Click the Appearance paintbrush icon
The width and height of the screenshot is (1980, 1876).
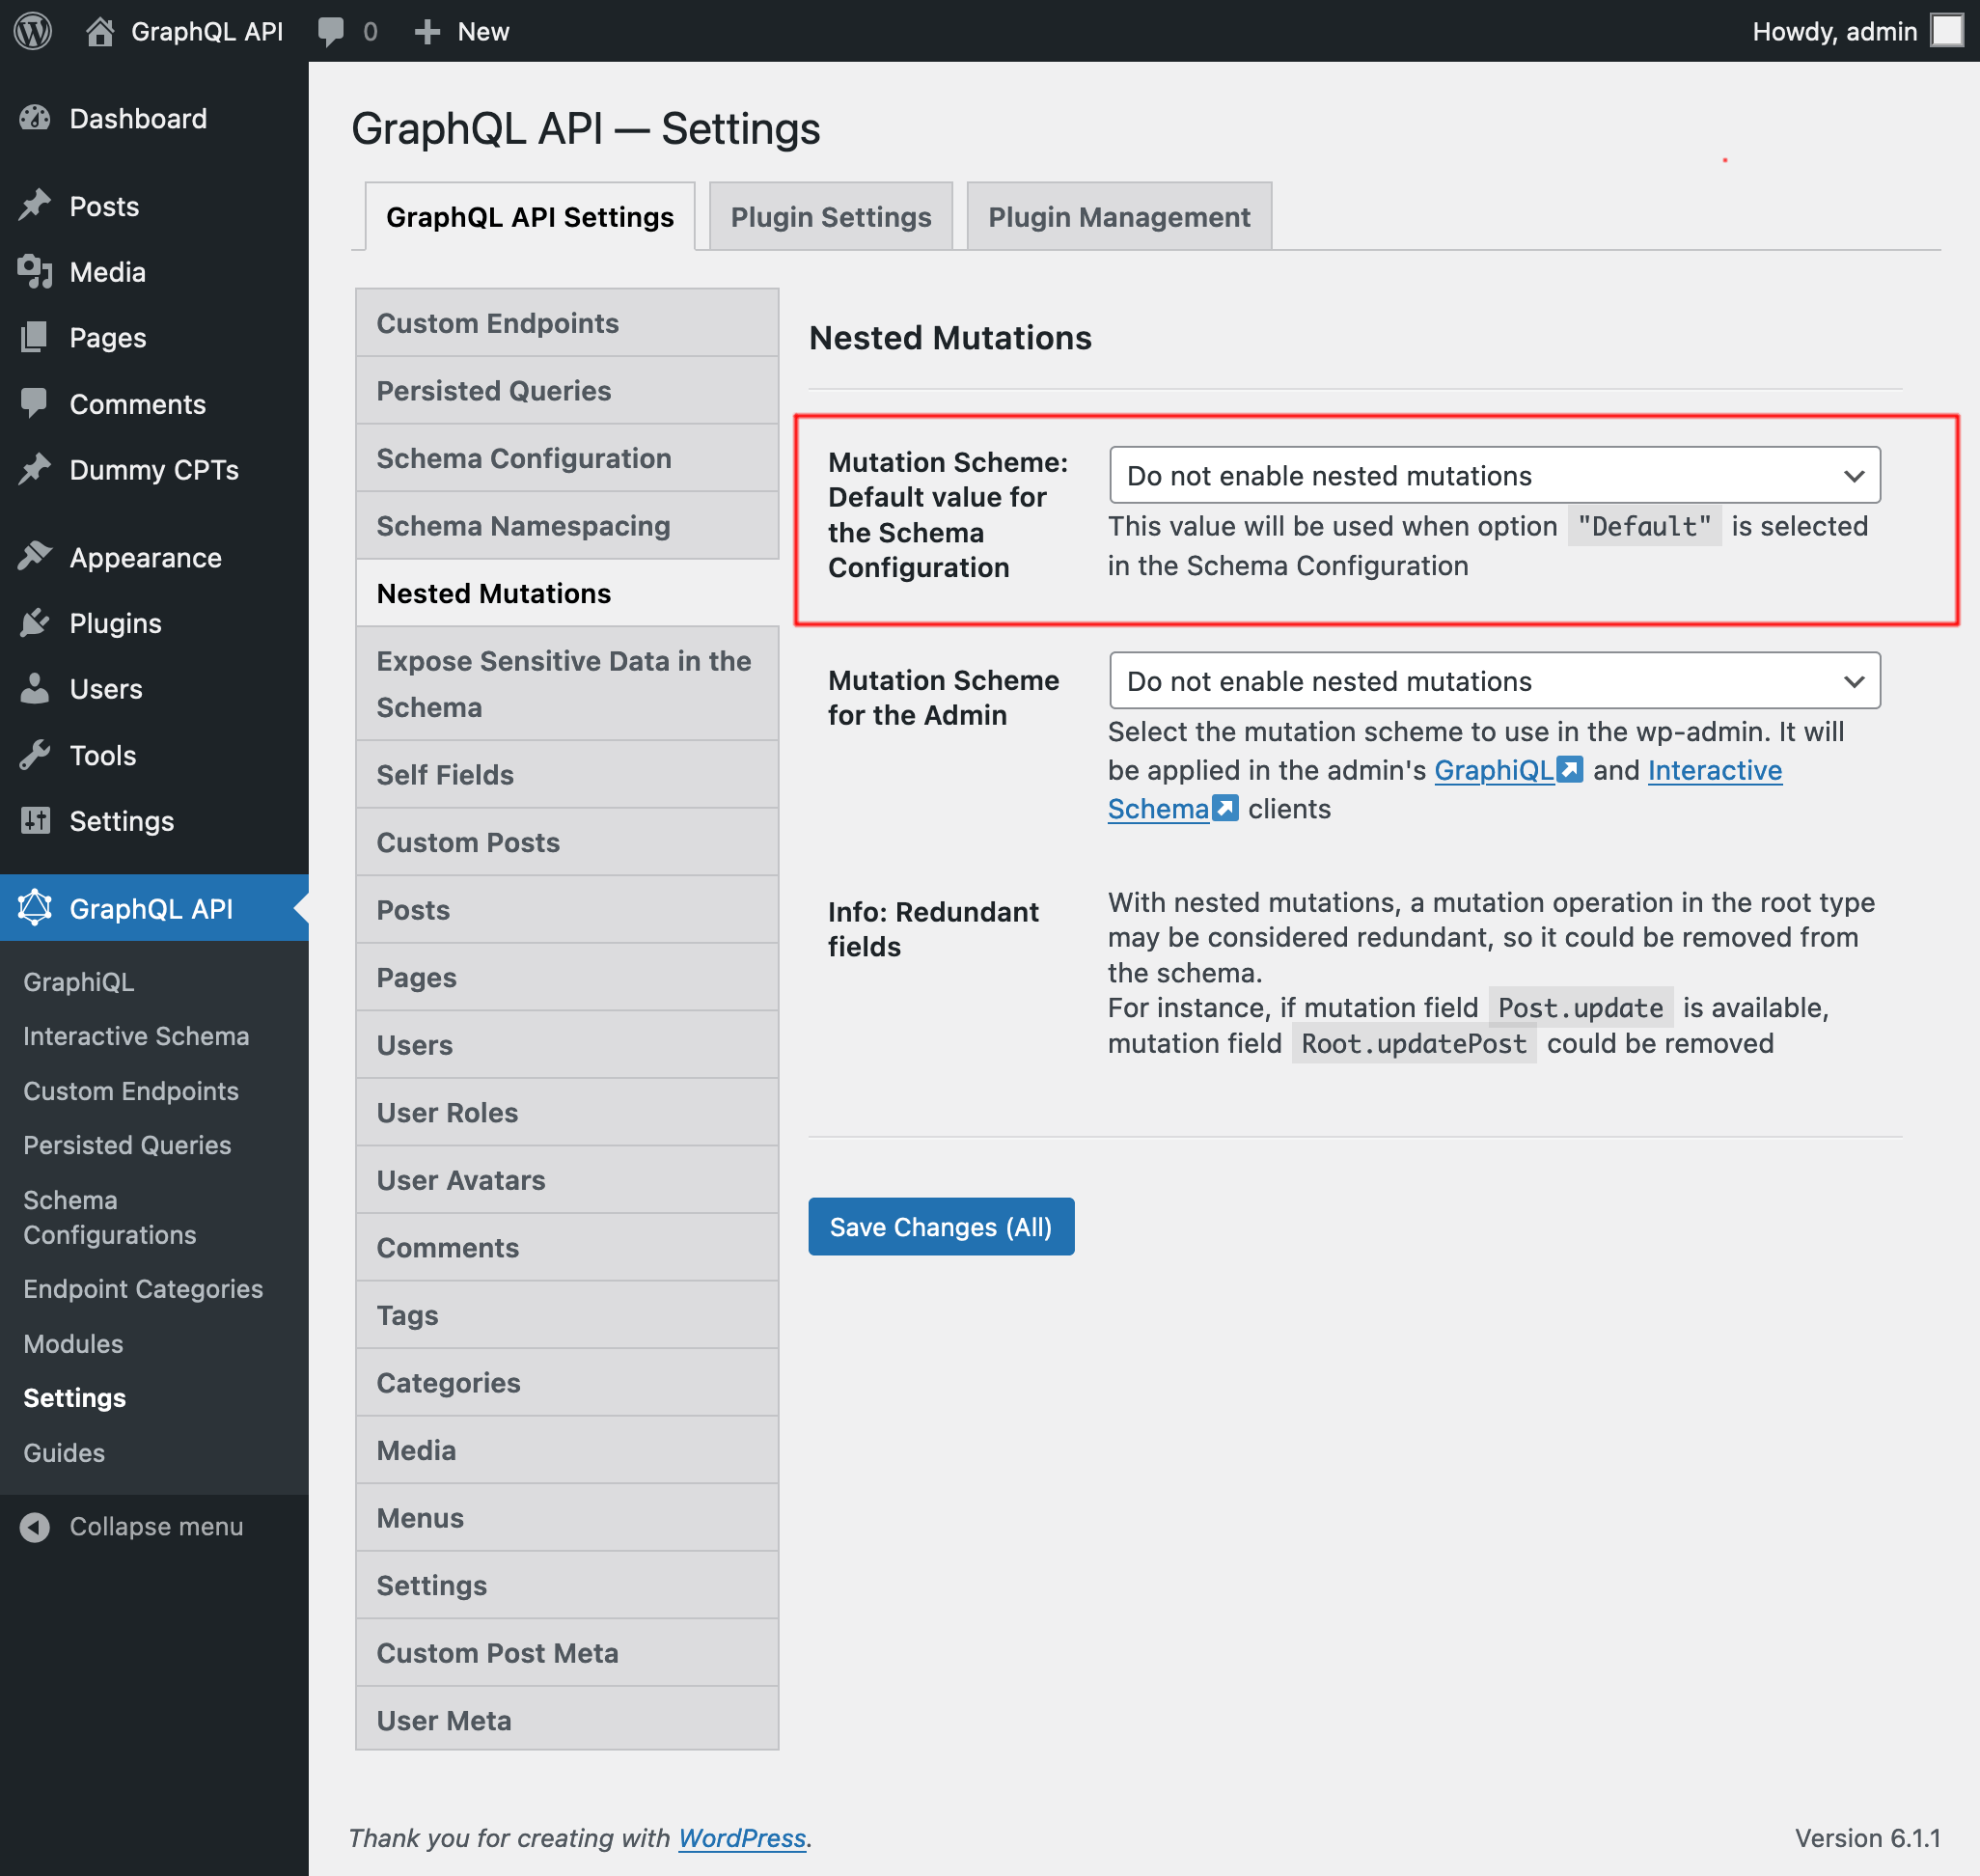click(x=35, y=557)
